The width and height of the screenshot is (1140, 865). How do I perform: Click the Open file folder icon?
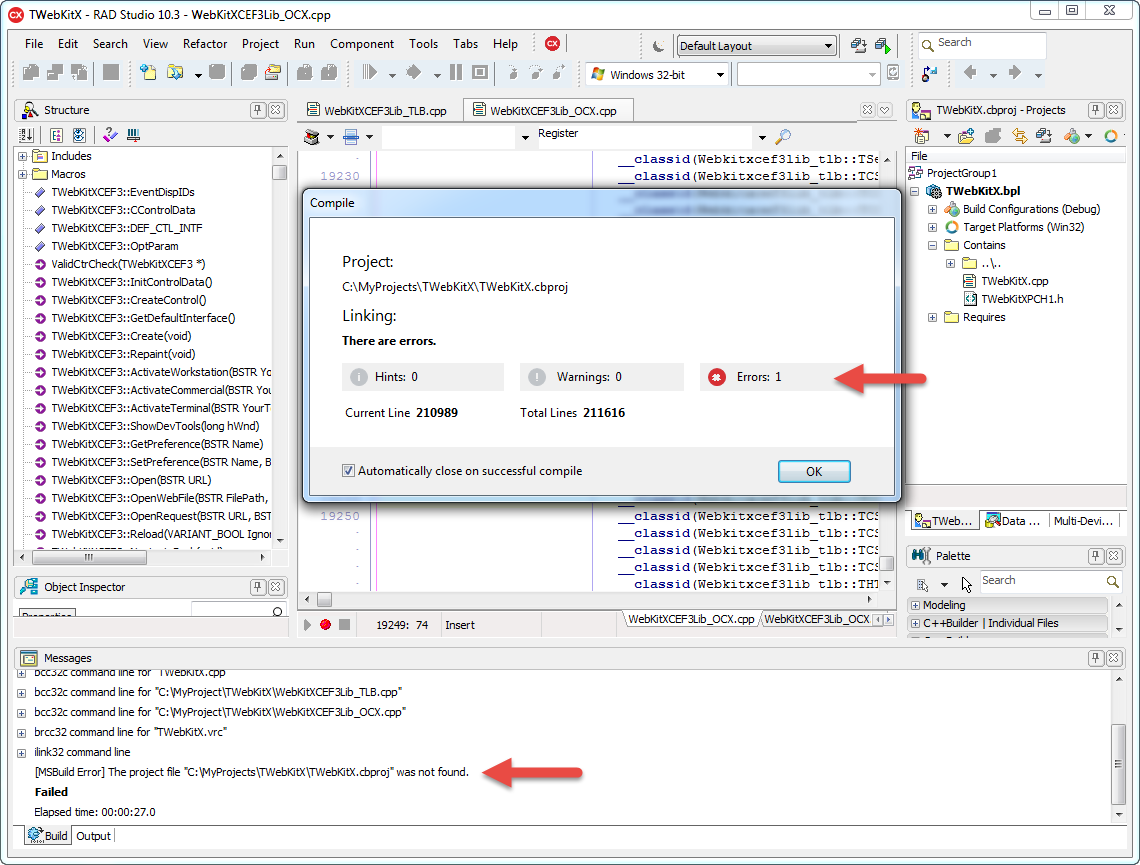tap(174, 72)
